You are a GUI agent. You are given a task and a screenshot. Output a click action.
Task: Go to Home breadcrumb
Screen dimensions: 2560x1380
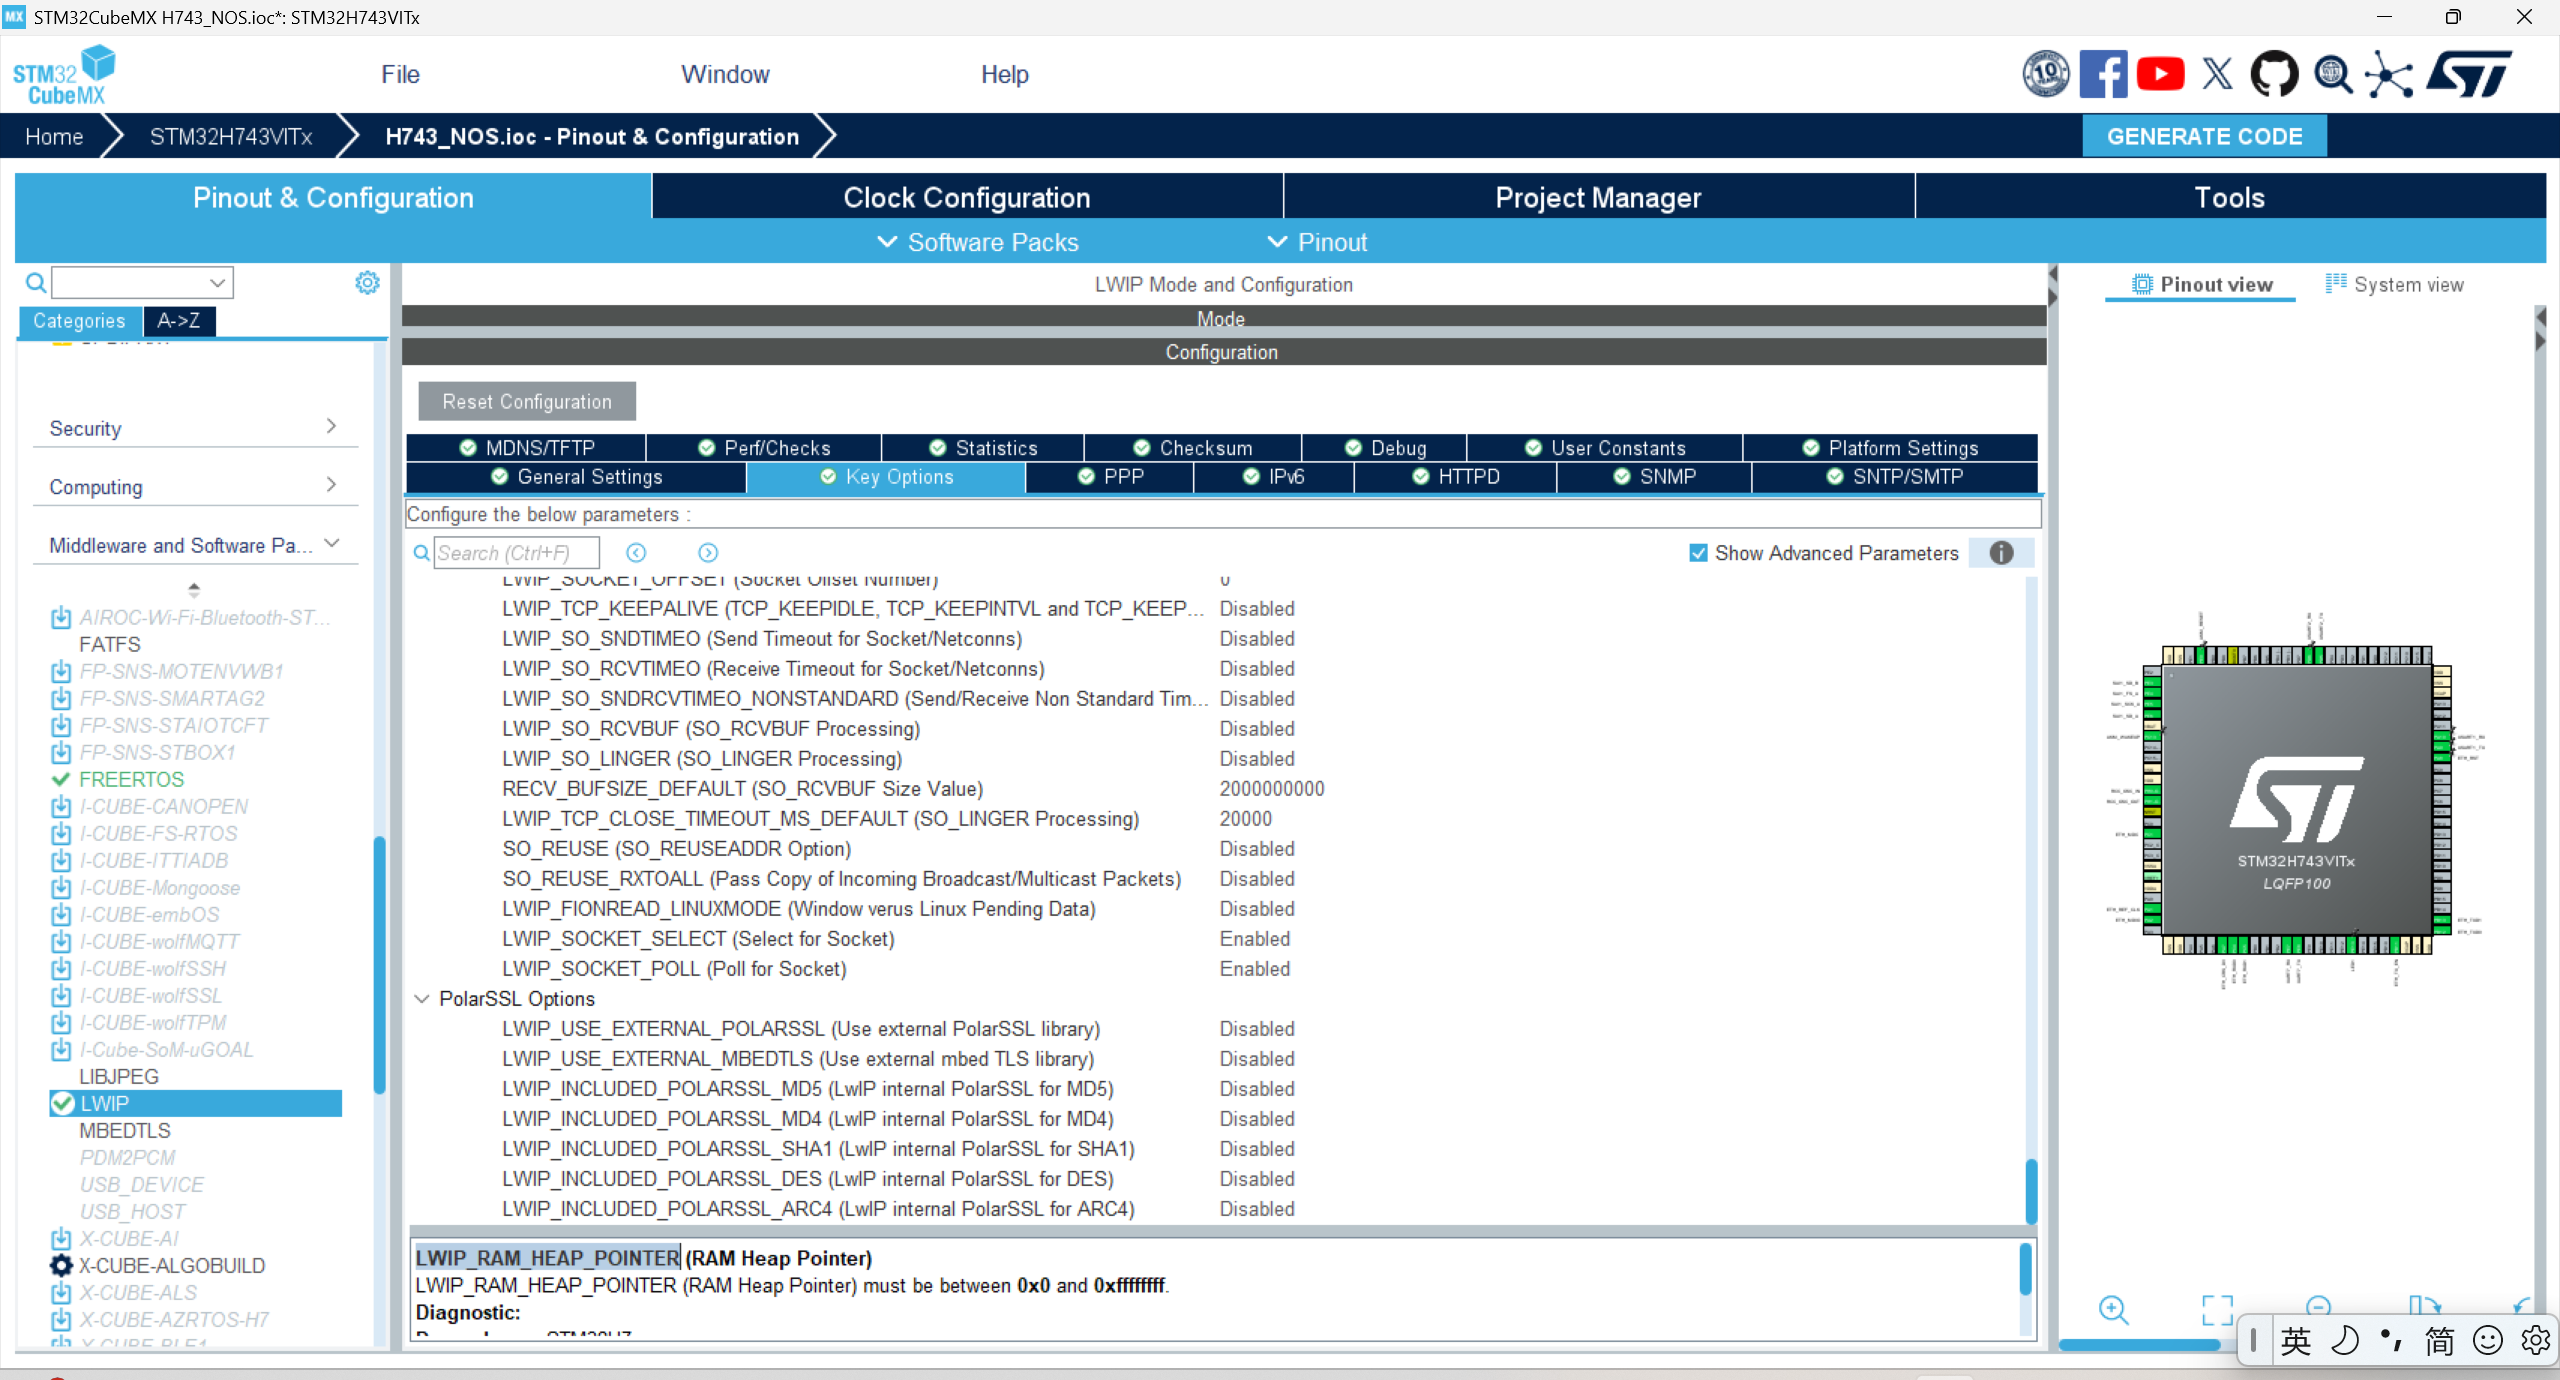[x=54, y=136]
